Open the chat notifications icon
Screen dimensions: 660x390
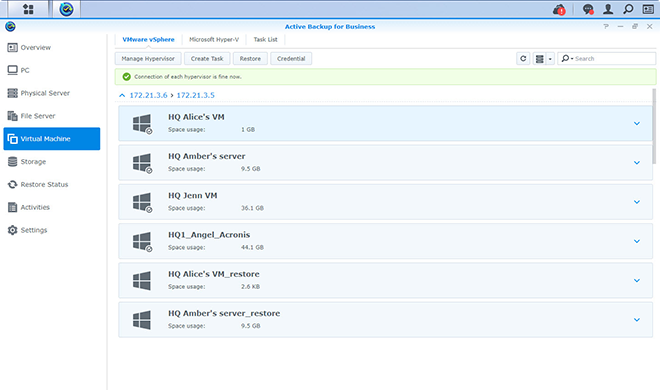click(588, 9)
